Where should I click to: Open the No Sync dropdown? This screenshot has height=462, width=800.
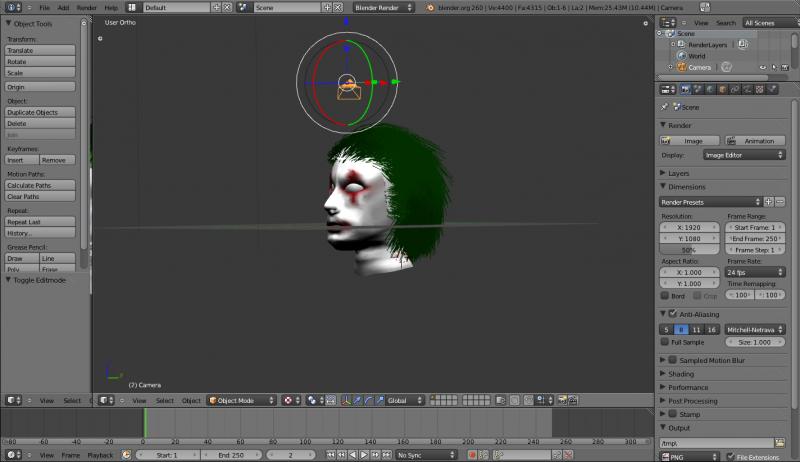pyautogui.click(x=426, y=455)
